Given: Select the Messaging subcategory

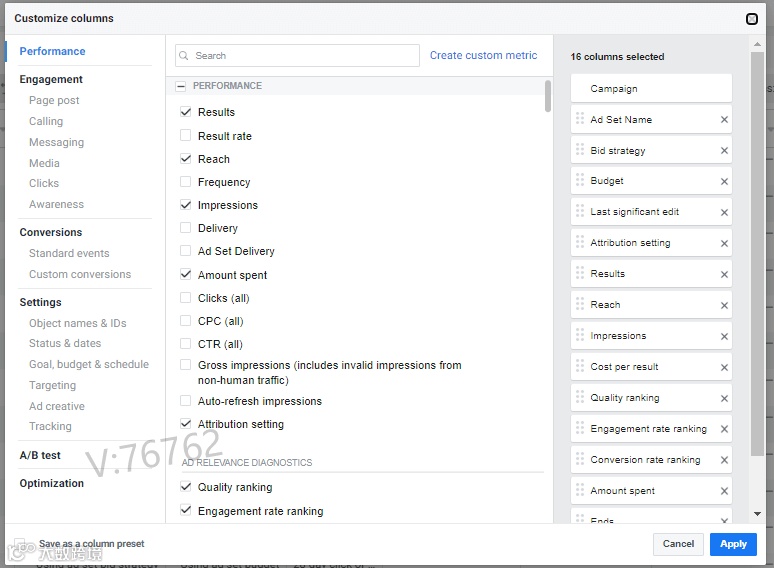Looking at the screenshot, I should 56,142.
